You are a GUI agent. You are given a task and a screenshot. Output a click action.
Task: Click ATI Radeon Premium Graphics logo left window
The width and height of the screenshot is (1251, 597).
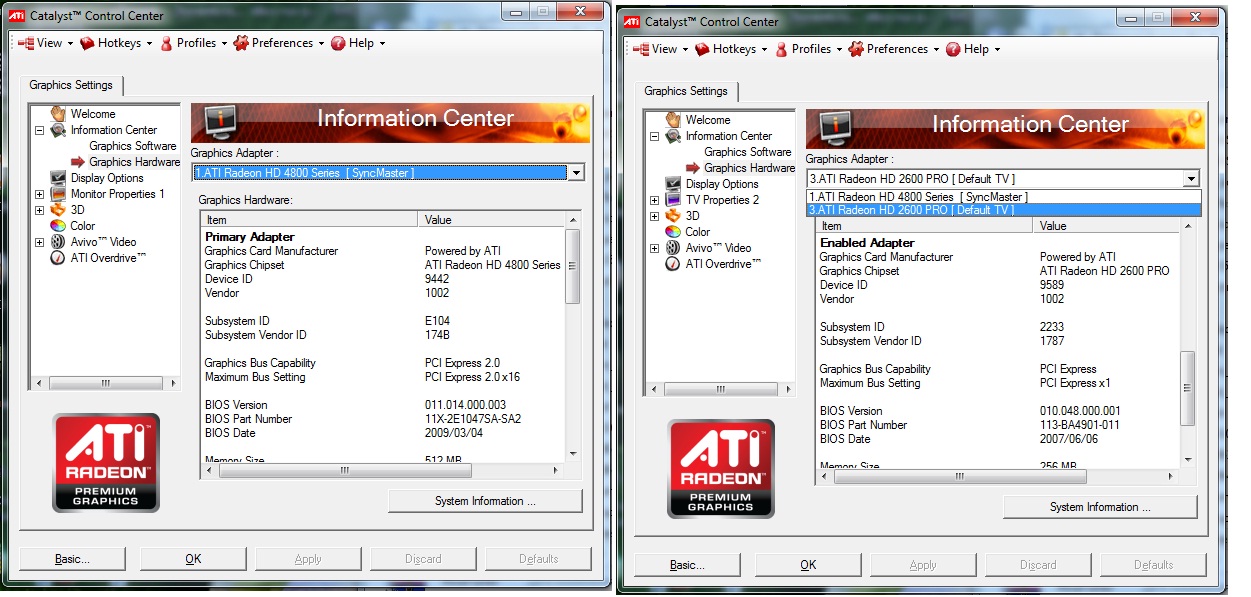(106, 463)
